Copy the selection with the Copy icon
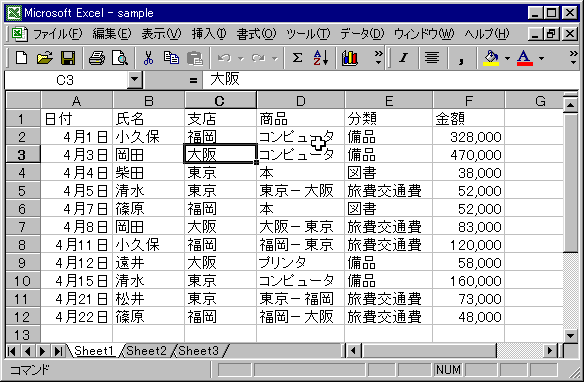The height and width of the screenshot is (382, 584). coord(171,58)
